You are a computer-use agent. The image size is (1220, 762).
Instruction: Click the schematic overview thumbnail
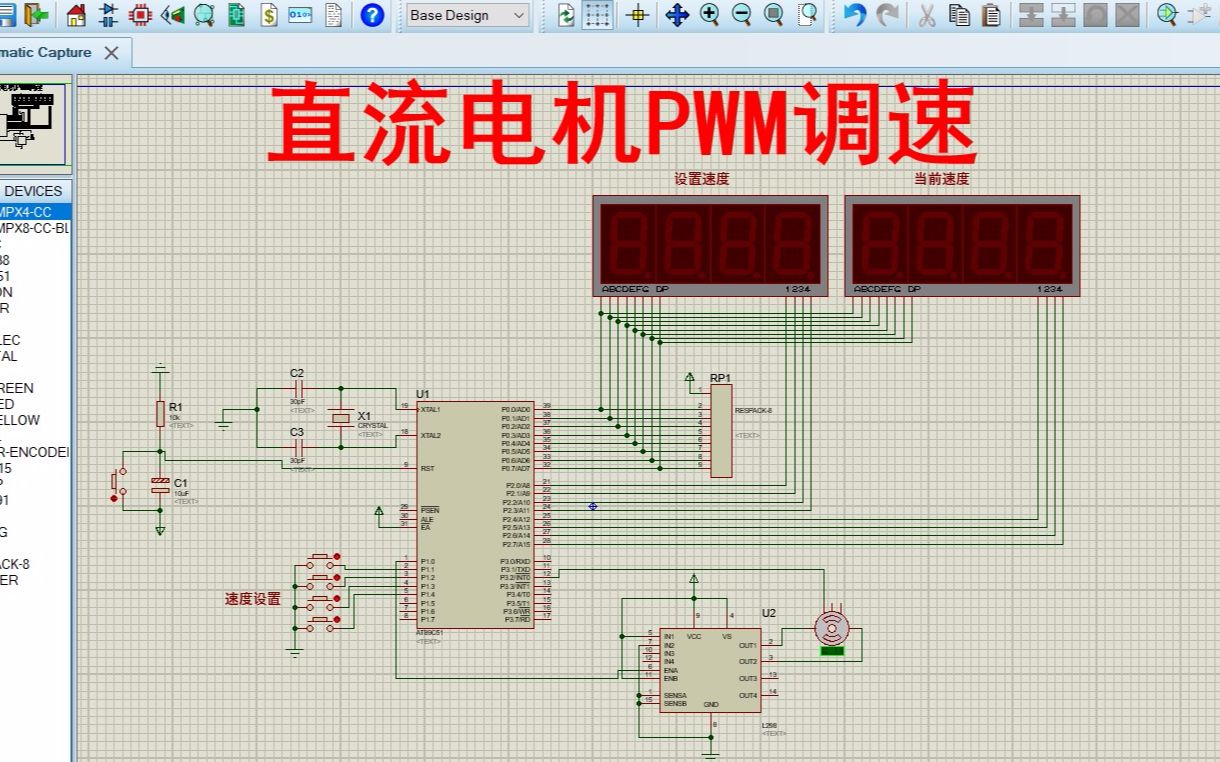coord(33,122)
